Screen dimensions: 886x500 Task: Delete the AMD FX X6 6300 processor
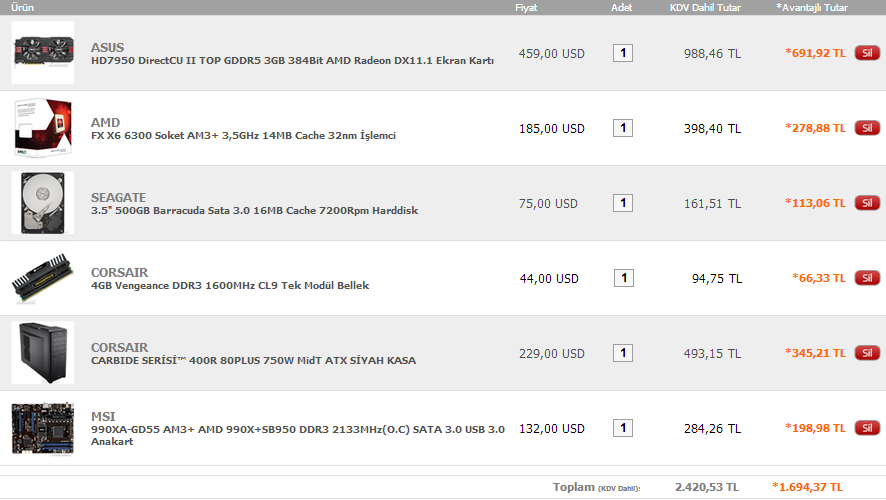coord(867,128)
